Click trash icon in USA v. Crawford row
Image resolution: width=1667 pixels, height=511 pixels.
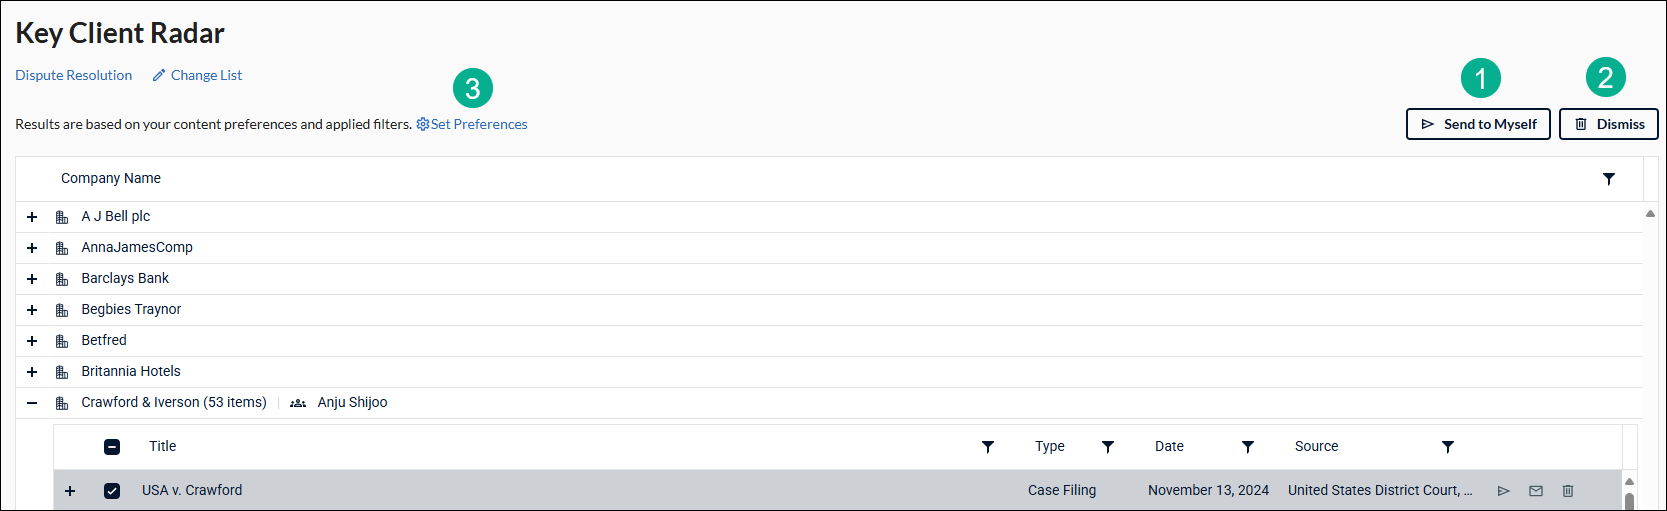coord(1568,491)
